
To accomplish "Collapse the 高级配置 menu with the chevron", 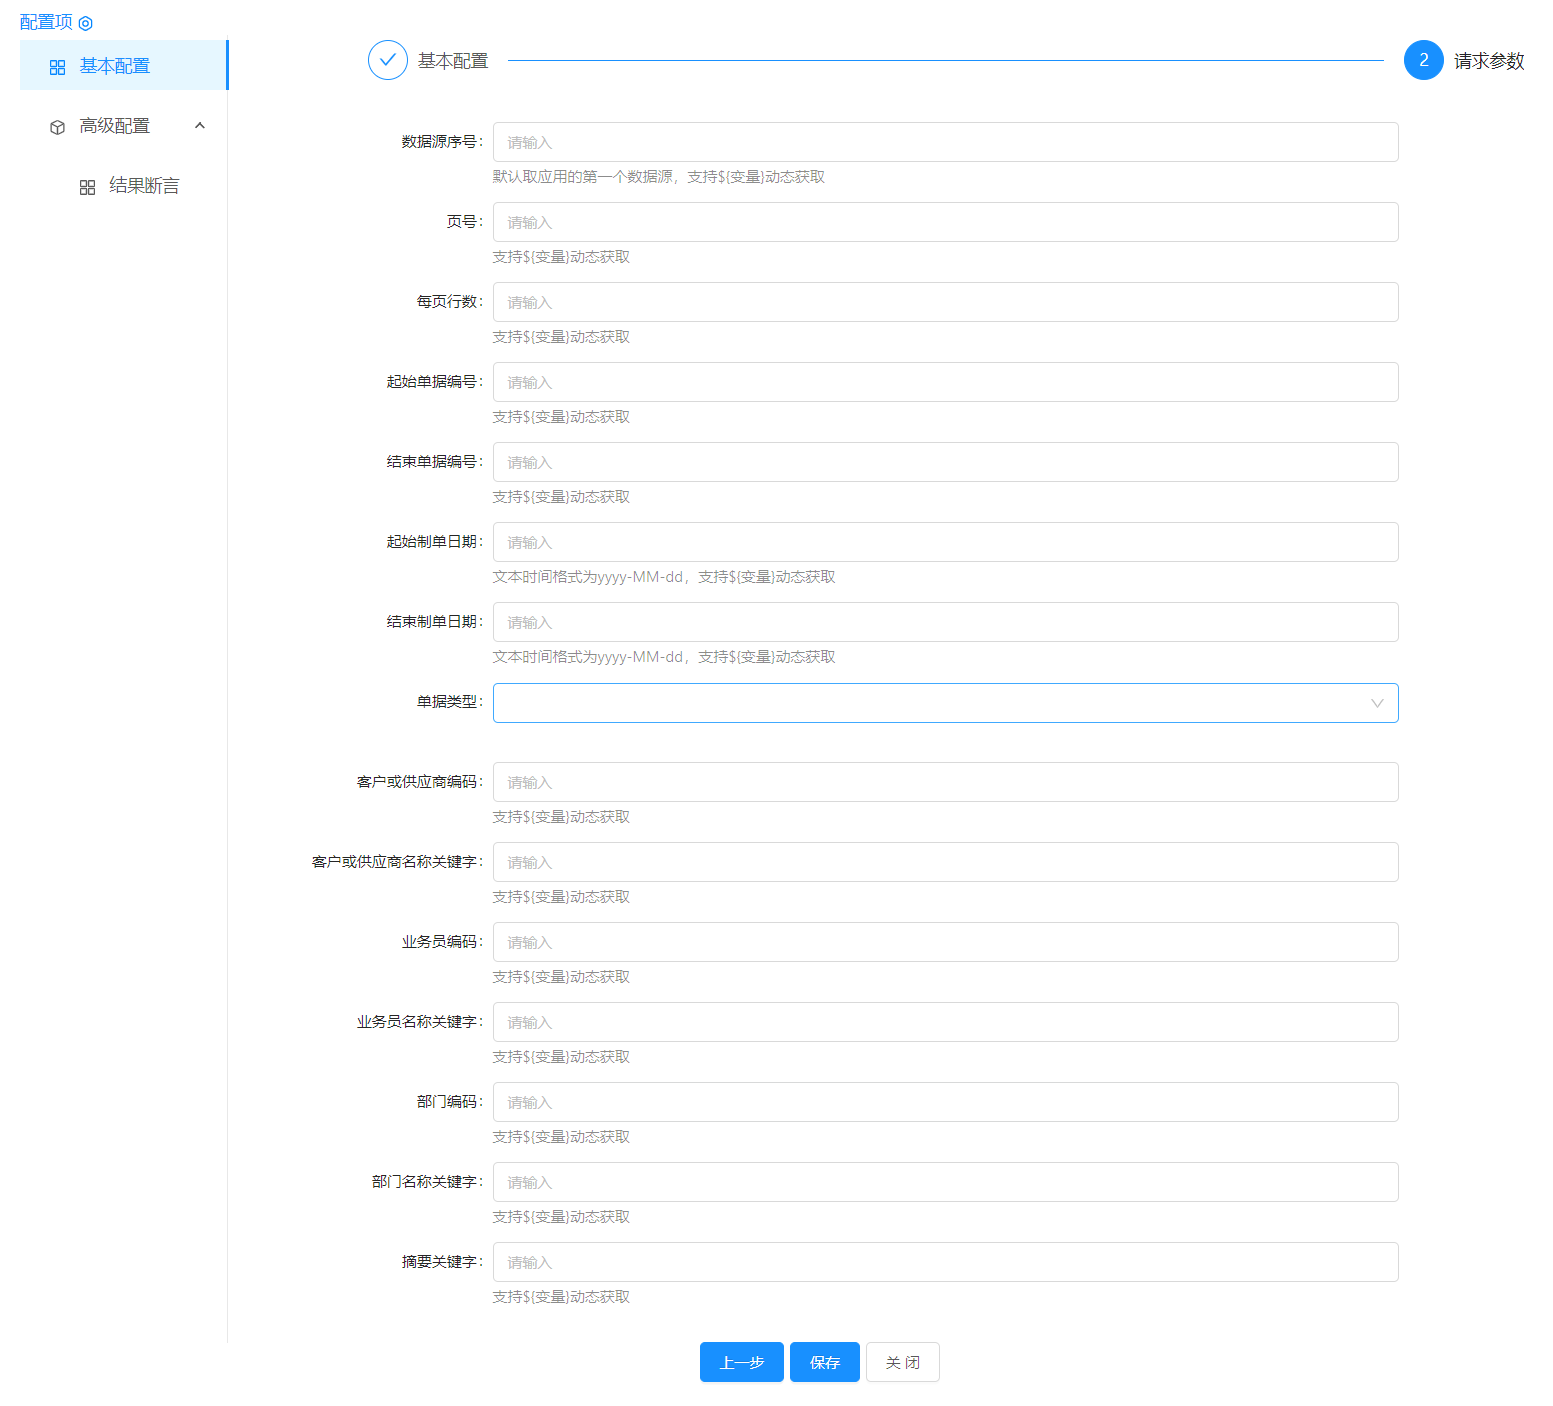I will 200,126.
